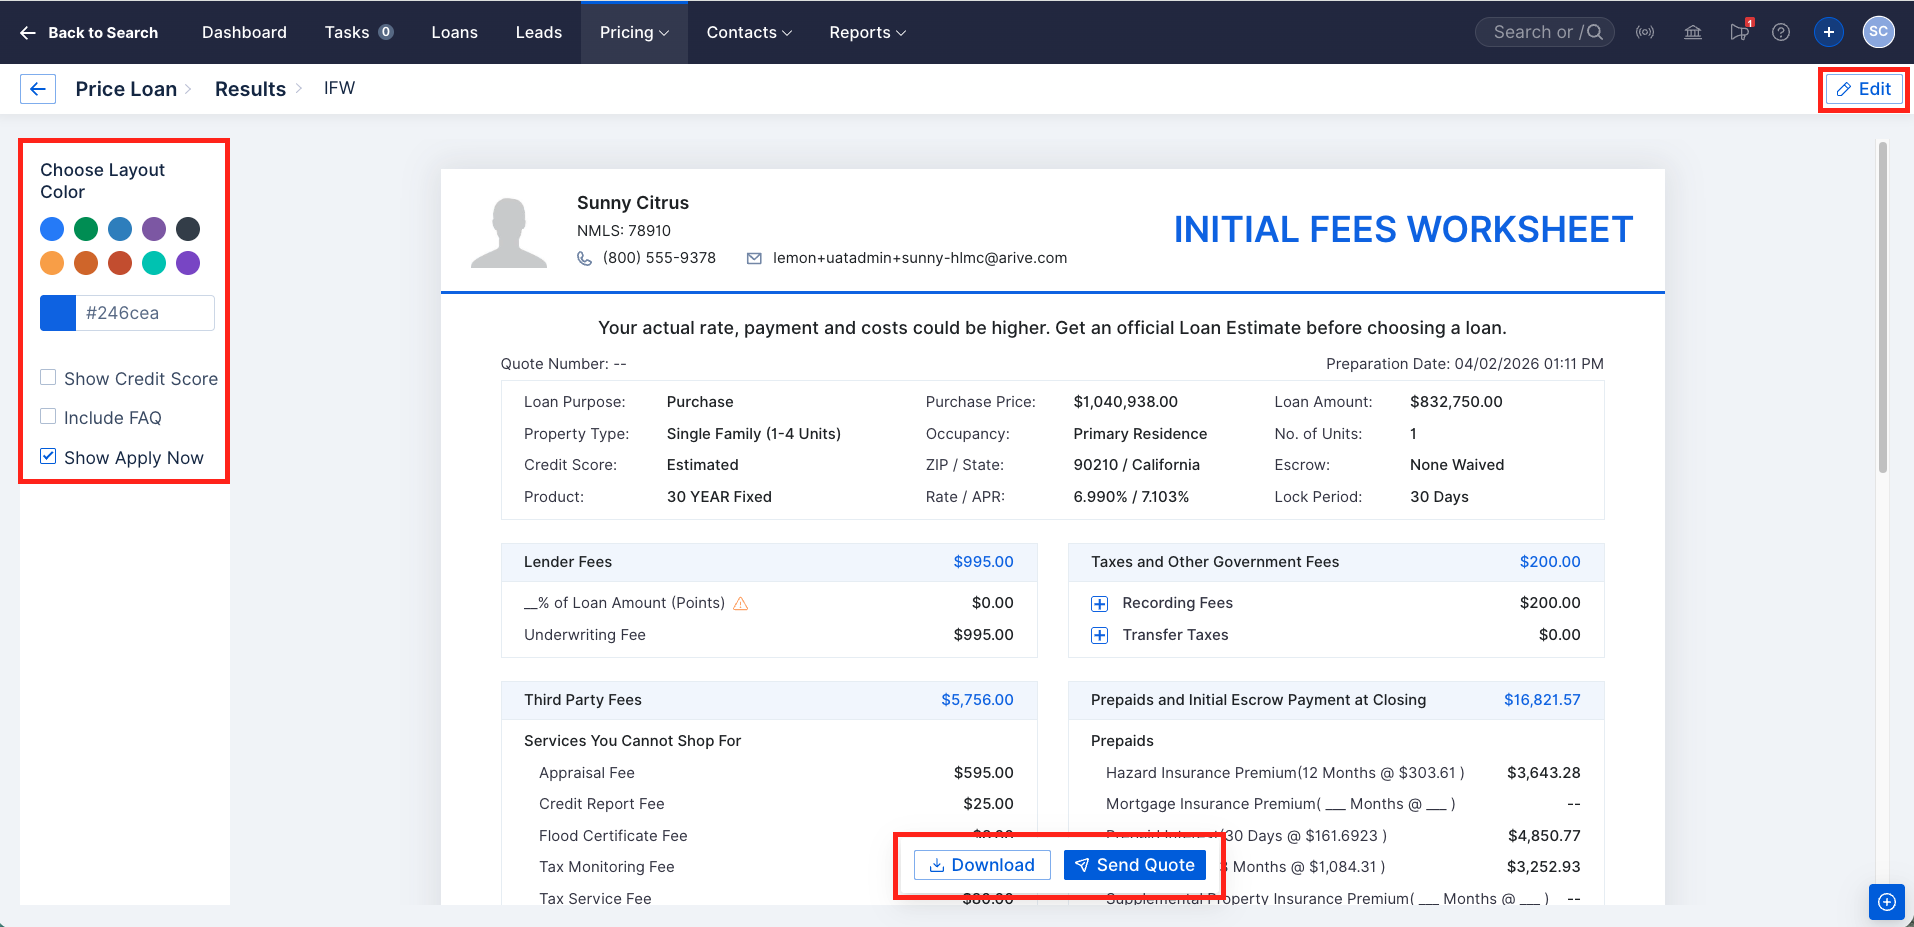Enable the Include FAQ checkbox

47,415
